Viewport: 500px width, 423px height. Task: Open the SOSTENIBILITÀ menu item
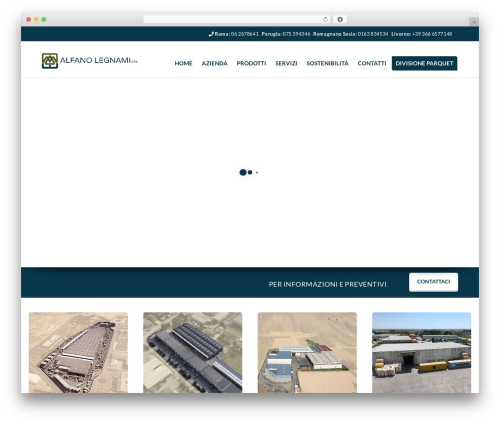coord(327,63)
